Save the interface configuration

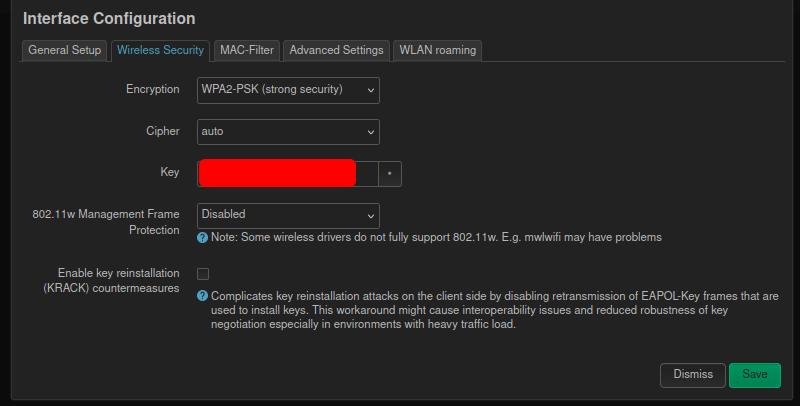point(754,374)
